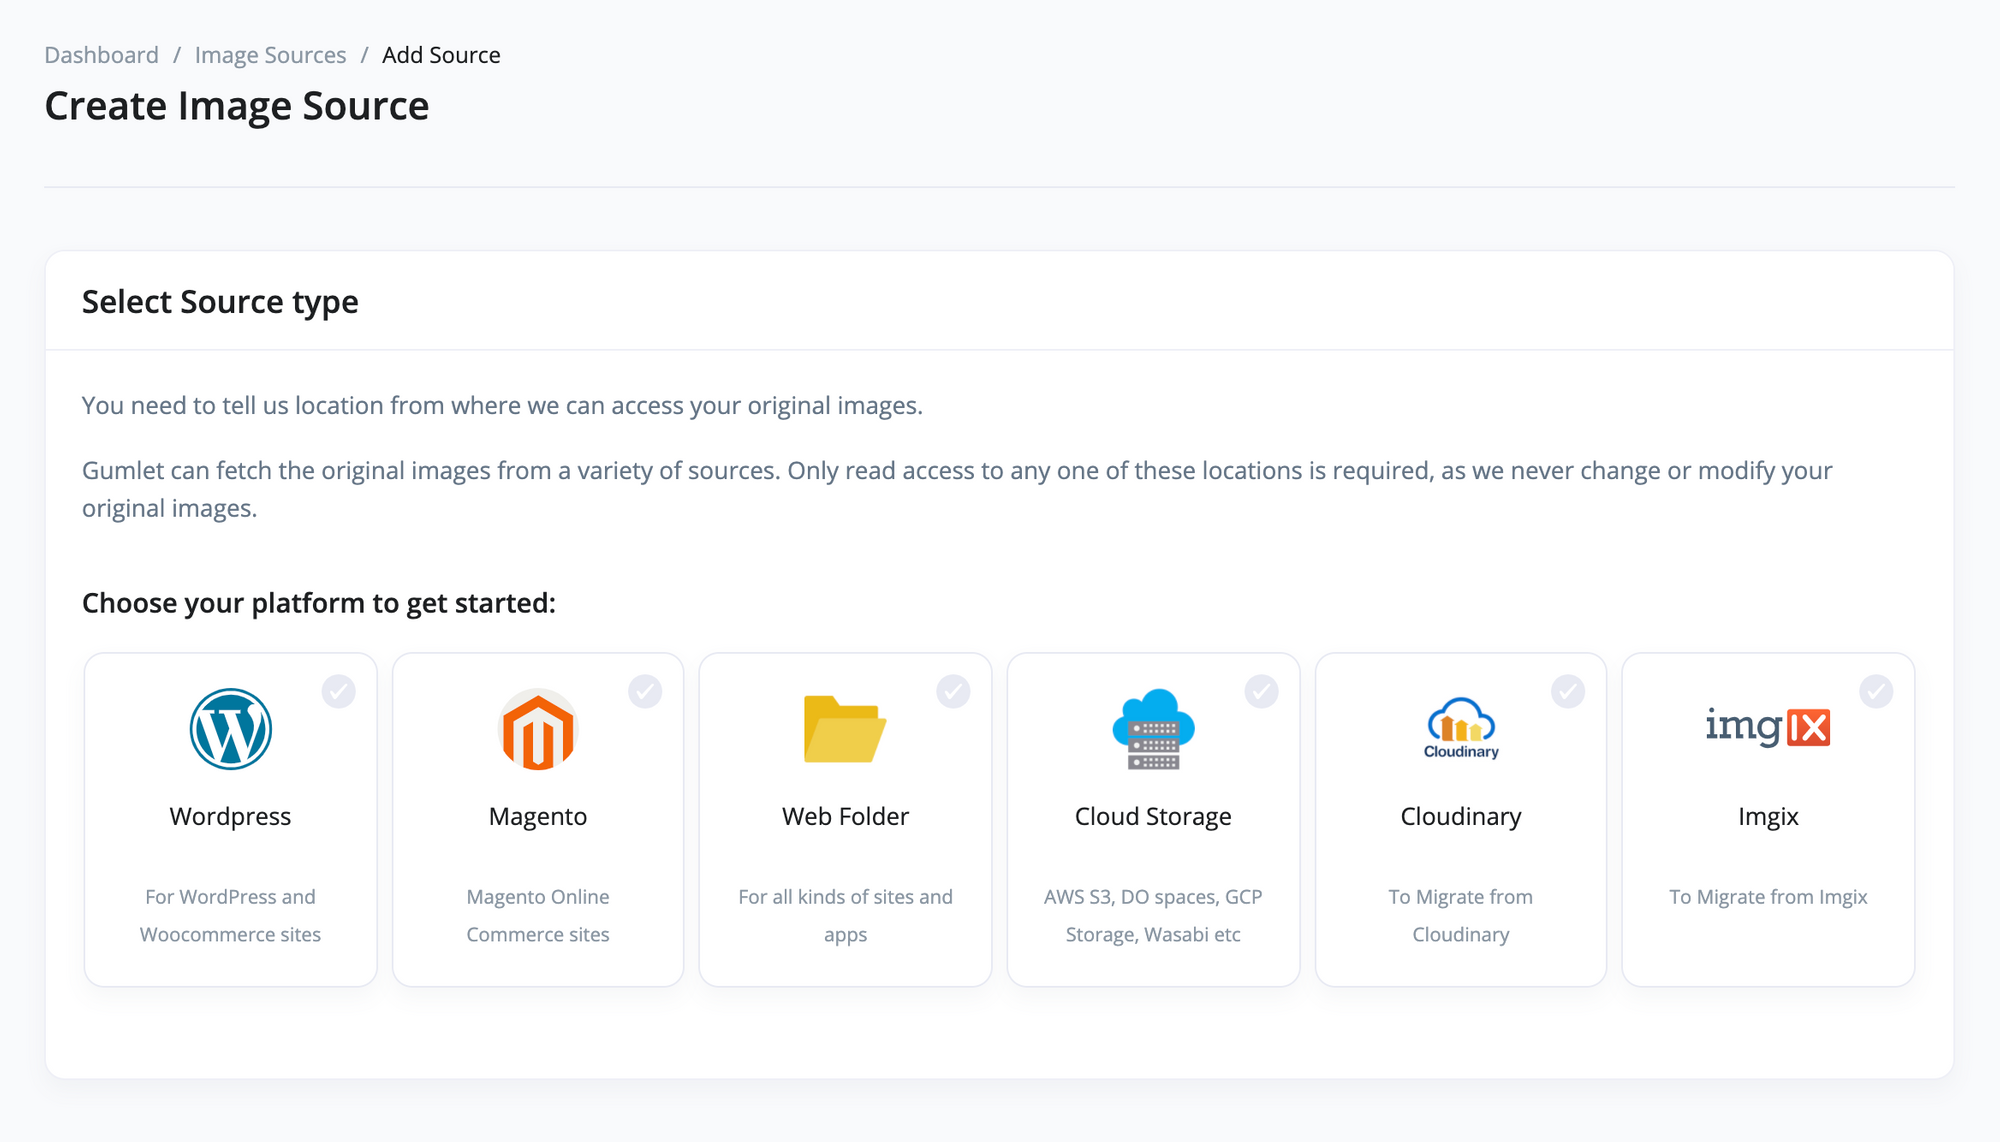
Task: Open Image Sources breadcrumb link
Action: pyautogui.click(x=270, y=55)
